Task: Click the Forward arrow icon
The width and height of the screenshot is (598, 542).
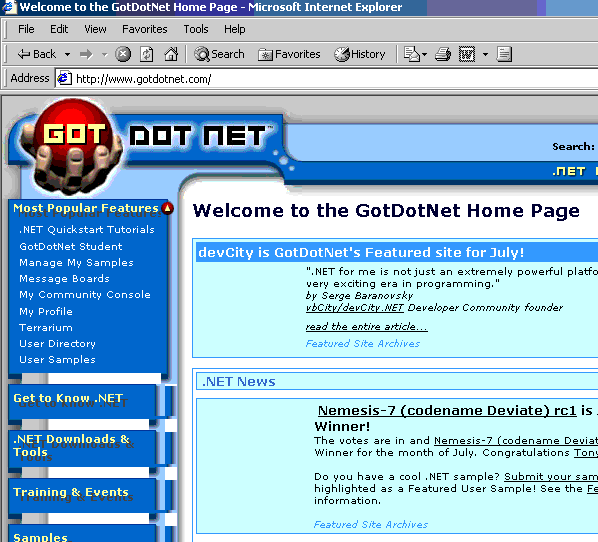Action: [x=86, y=54]
